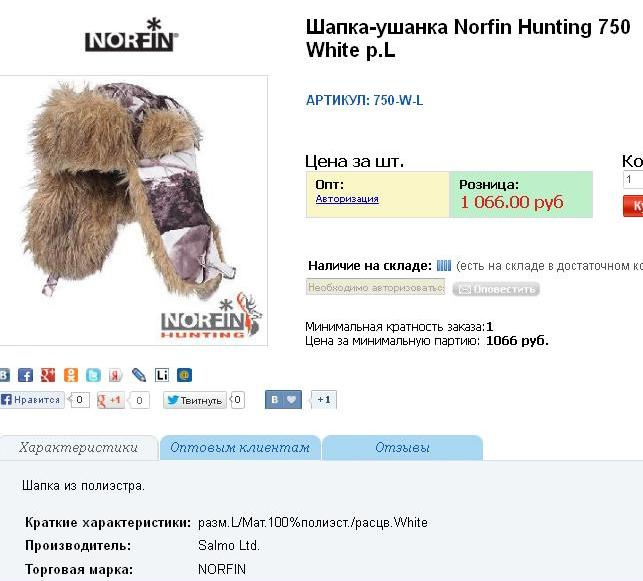Click the Оповестить notify button
The width and height of the screenshot is (643, 581).
click(496, 289)
